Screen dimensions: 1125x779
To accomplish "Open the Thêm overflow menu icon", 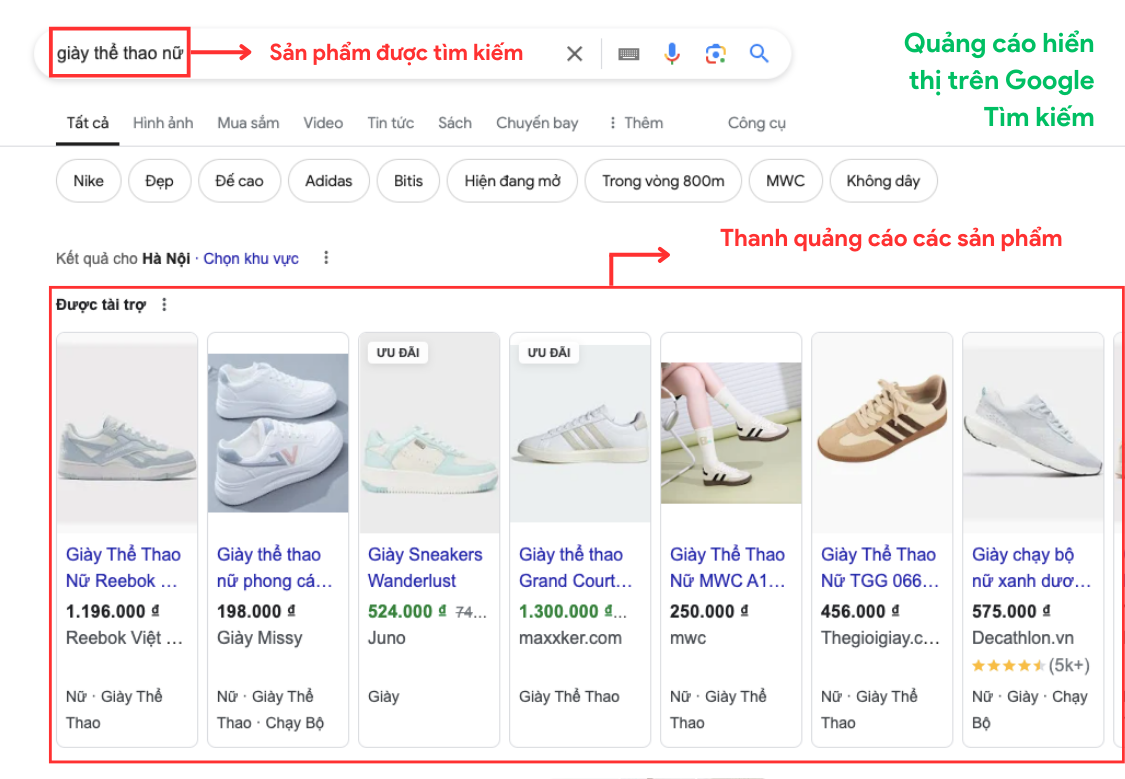I will 613,122.
